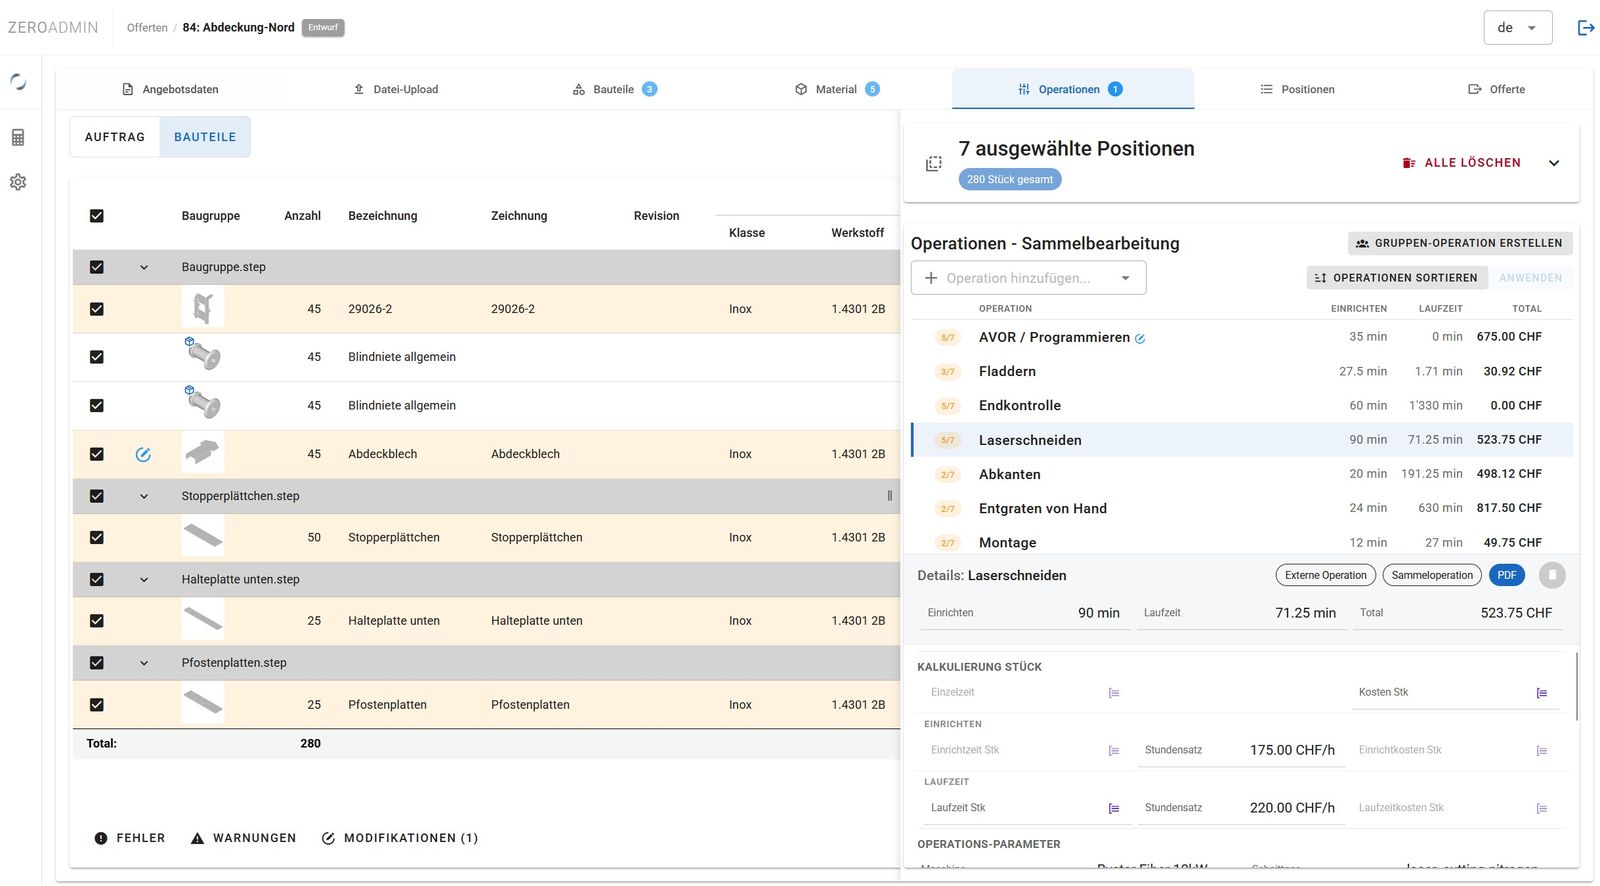Click GRUPPEN-OPERATION ERSTELLEN button
The height and width of the screenshot is (886, 1600).
(x=1460, y=243)
